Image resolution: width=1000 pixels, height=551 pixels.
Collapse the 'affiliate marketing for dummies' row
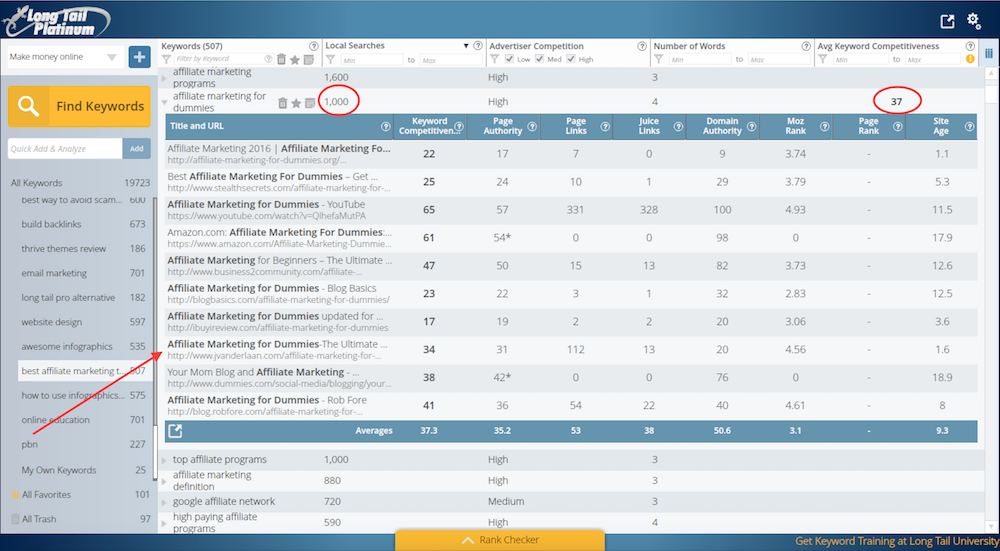pyautogui.click(x=165, y=102)
